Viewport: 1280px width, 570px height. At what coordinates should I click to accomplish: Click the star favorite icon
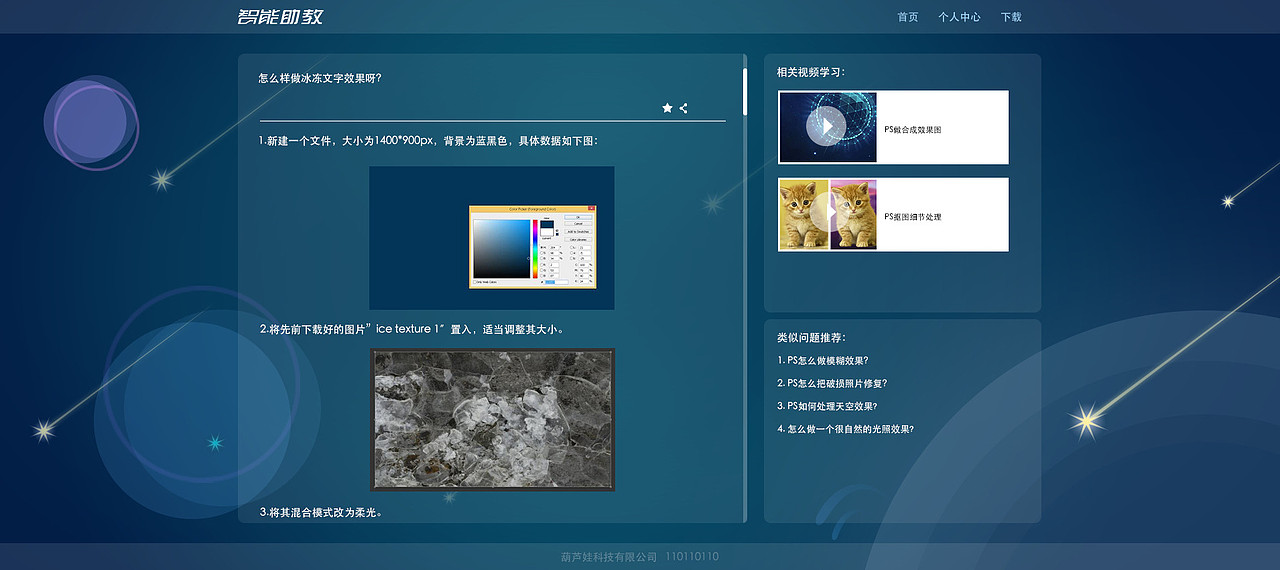point(667,108)
